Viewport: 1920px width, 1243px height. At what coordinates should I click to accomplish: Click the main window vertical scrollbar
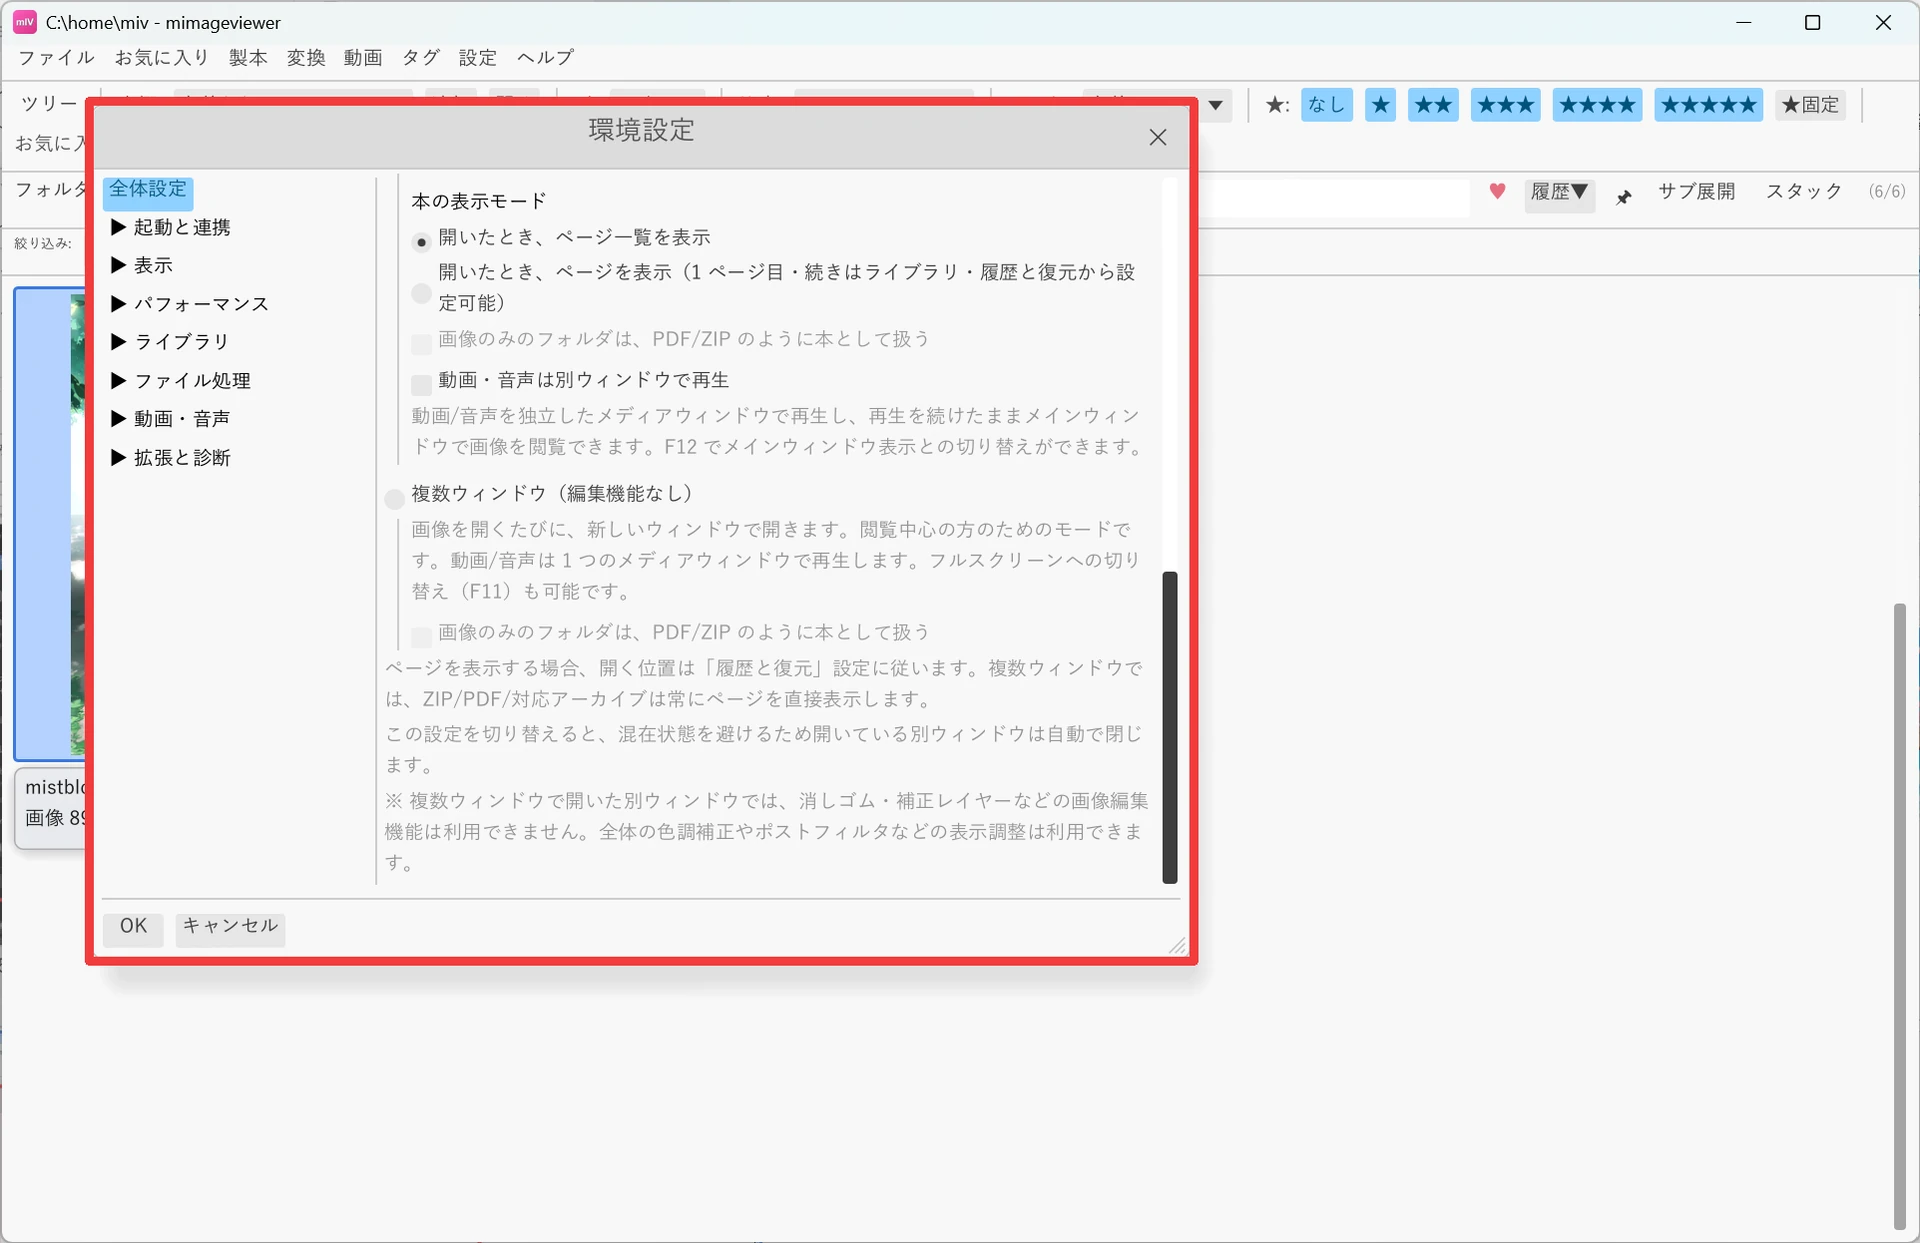(x=1900, y=915)
